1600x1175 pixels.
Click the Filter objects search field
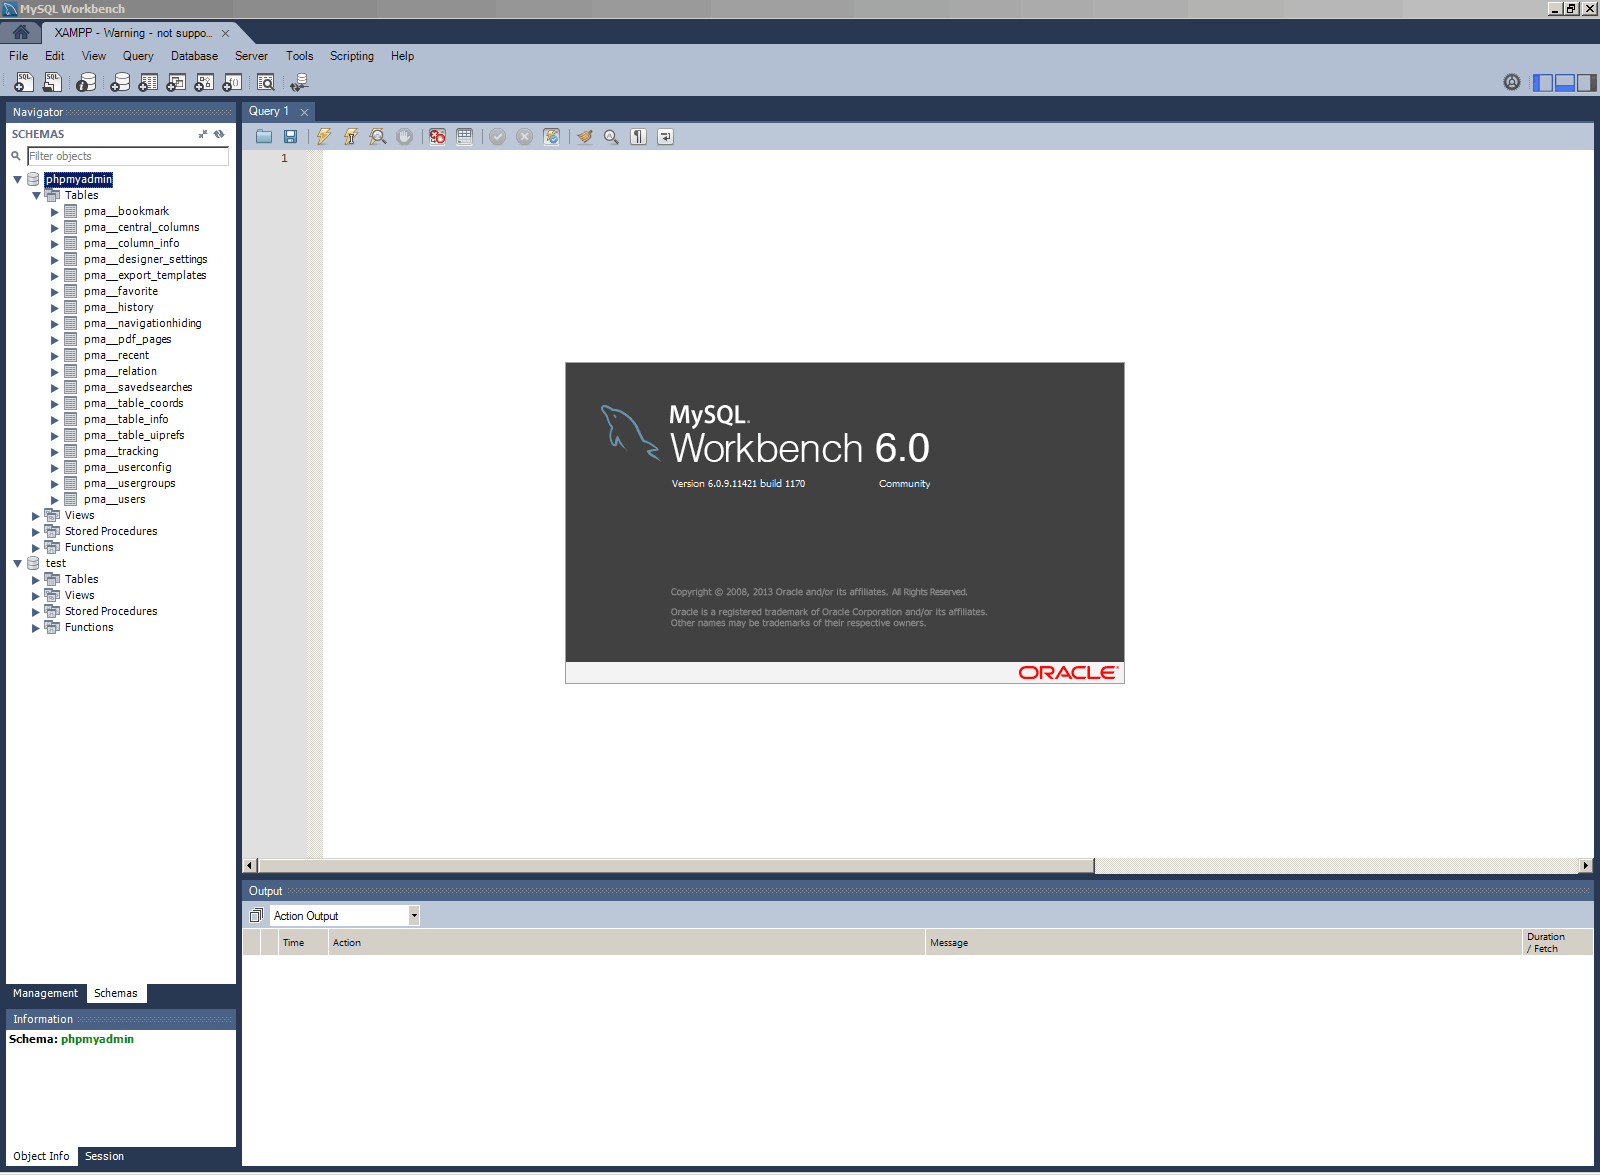(x=128, y=156)
